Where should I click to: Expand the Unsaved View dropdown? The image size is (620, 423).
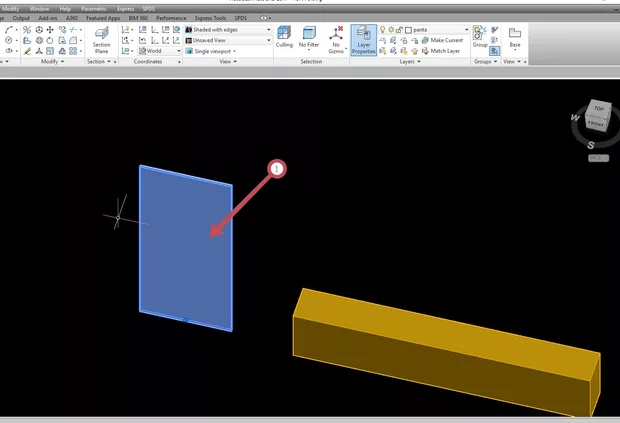coord(229,40)
